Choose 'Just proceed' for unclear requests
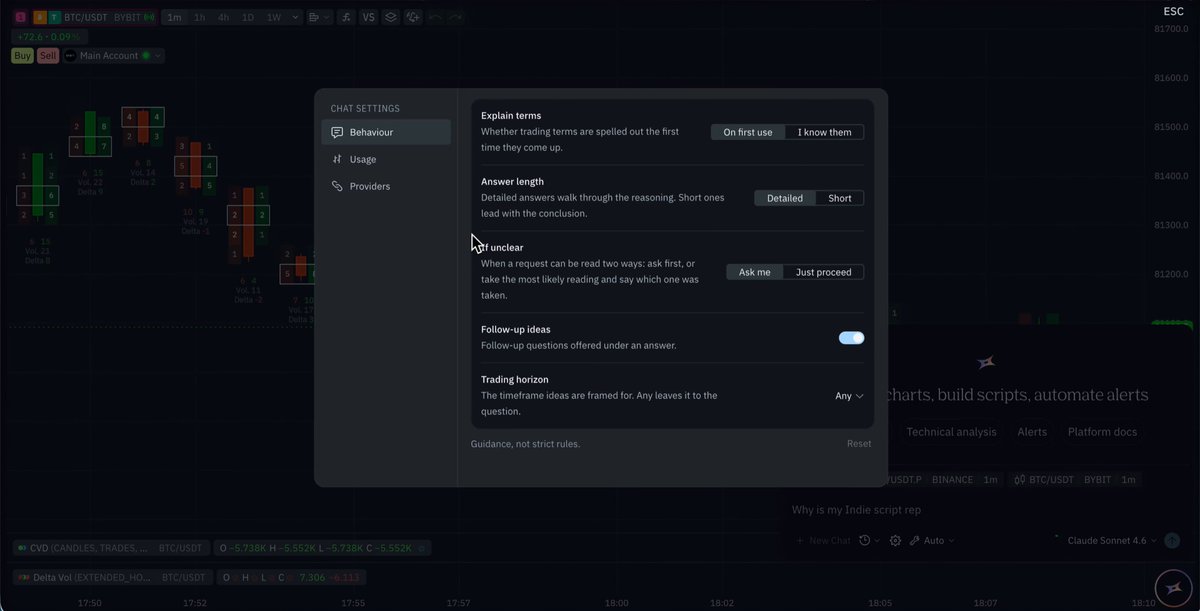Viewport: 1200px width, 611px height. point(824,272)
